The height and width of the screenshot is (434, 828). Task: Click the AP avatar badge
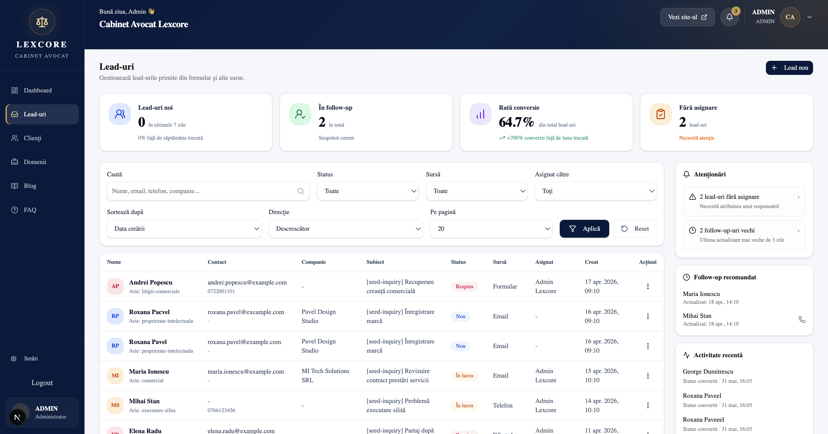(x=115, y=286)
